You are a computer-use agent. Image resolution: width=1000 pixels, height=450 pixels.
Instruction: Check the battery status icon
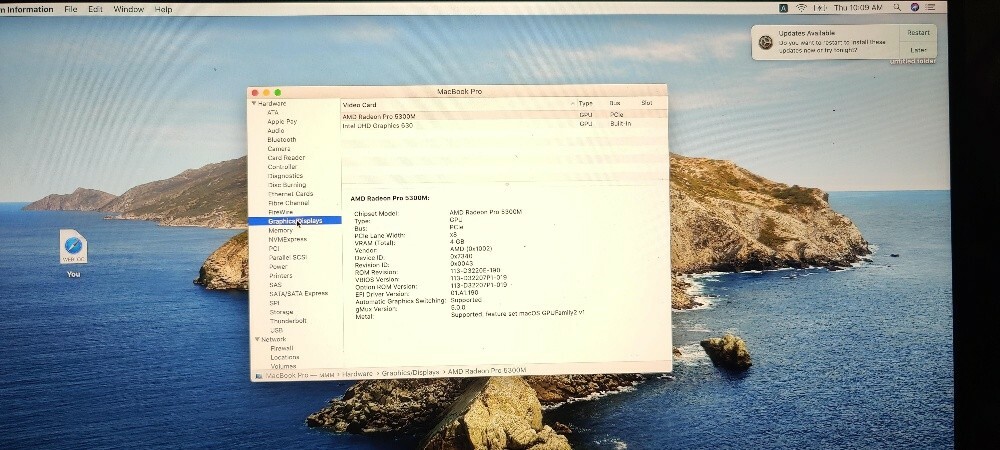pyautogui.click(x=821, y=8)
